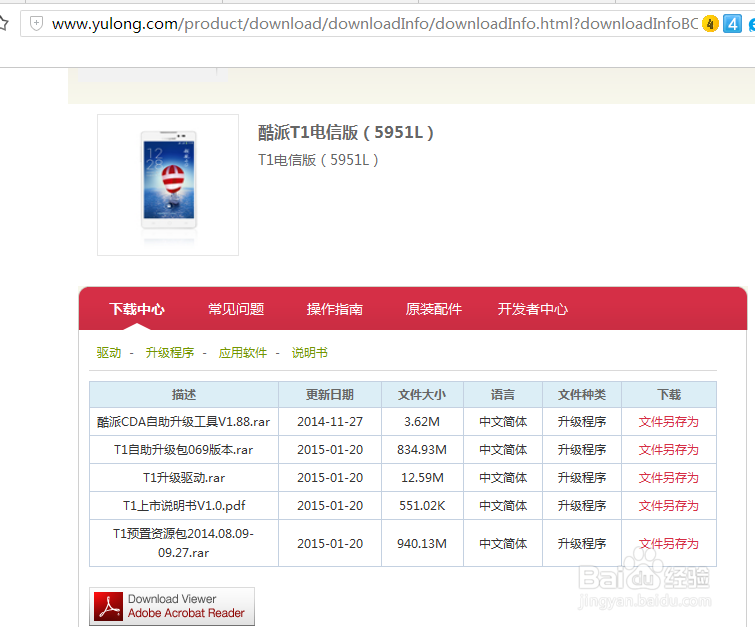Click the 更新日期 column header
The height and width of the screenshot is (627, 755).
coord(330,395)
